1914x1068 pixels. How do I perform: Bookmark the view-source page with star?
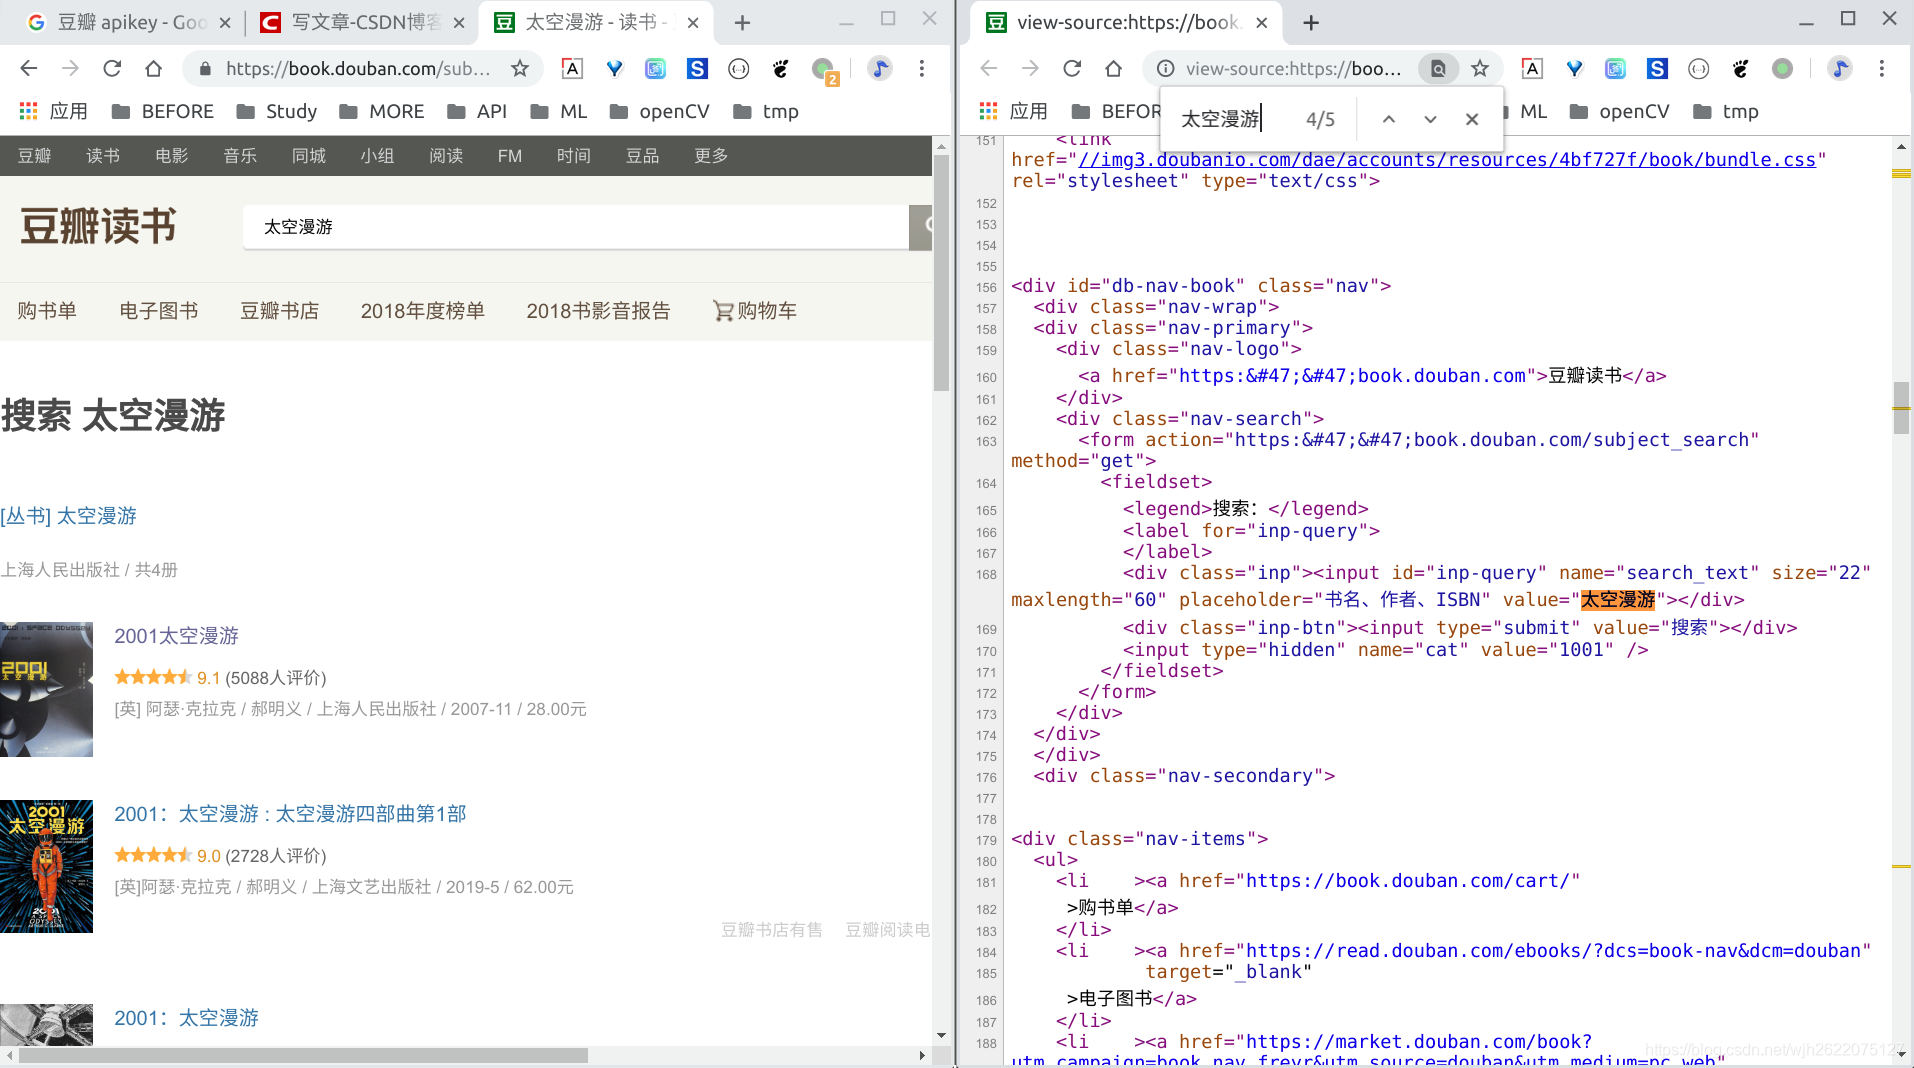1480,68
